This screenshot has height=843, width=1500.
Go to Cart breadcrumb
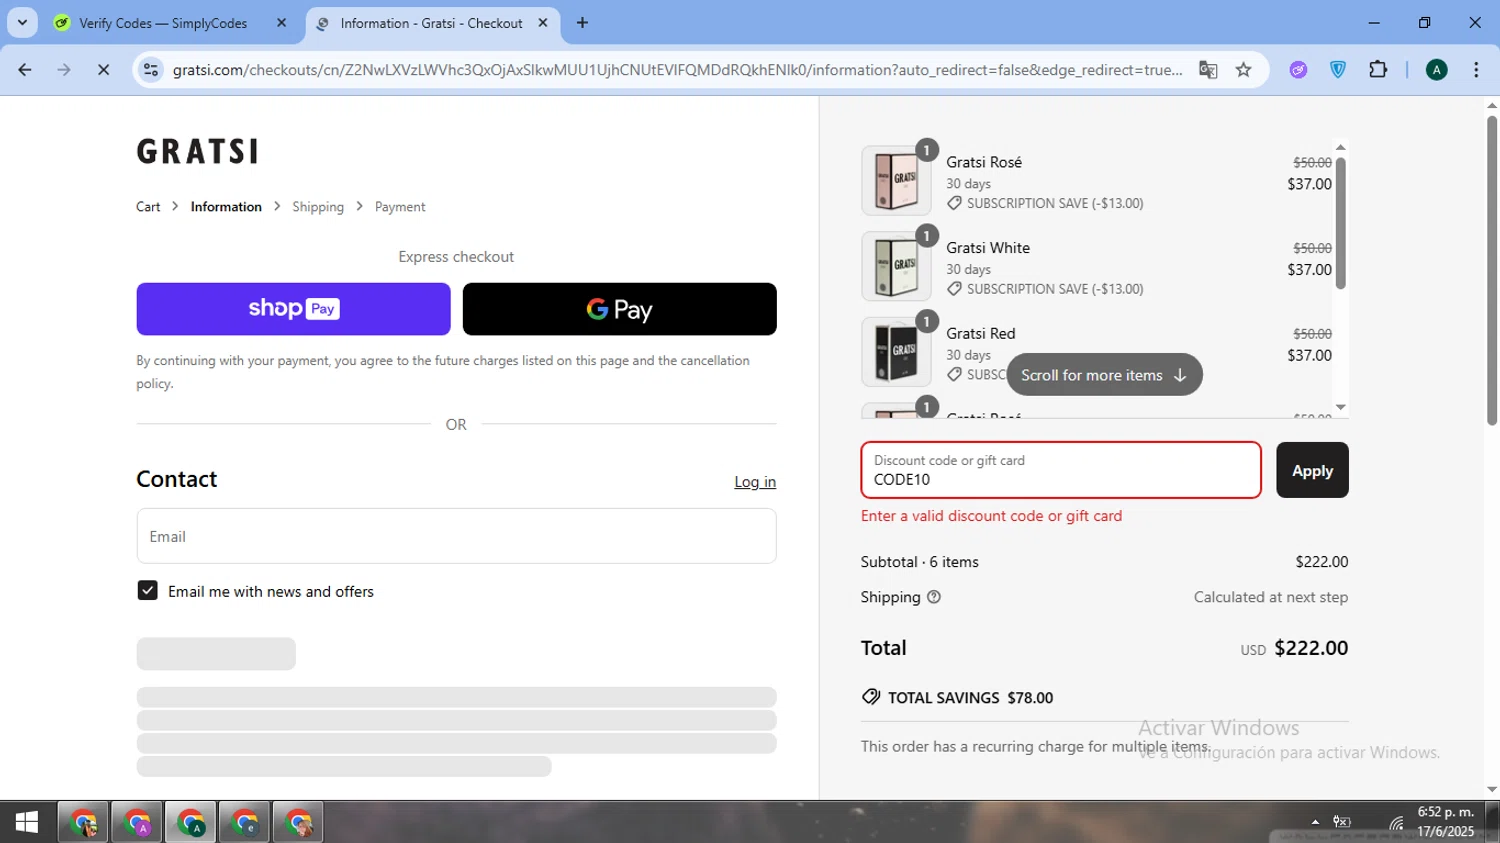pos(148,207)
